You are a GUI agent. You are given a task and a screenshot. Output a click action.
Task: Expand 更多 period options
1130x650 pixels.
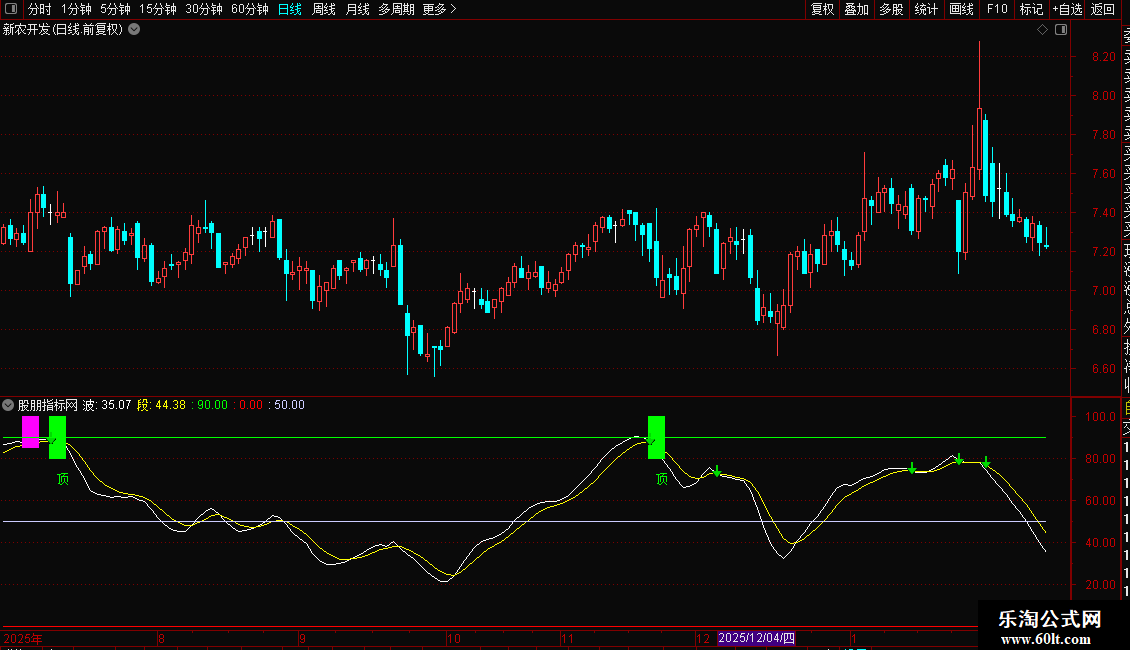440,9
